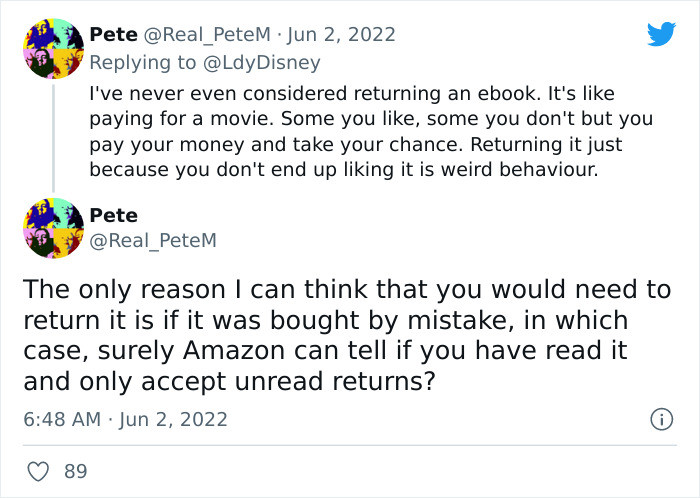Open the 6:48 AM · Jun 2, 2022 timestamp

pyautogui.click(x=125, y=419)
